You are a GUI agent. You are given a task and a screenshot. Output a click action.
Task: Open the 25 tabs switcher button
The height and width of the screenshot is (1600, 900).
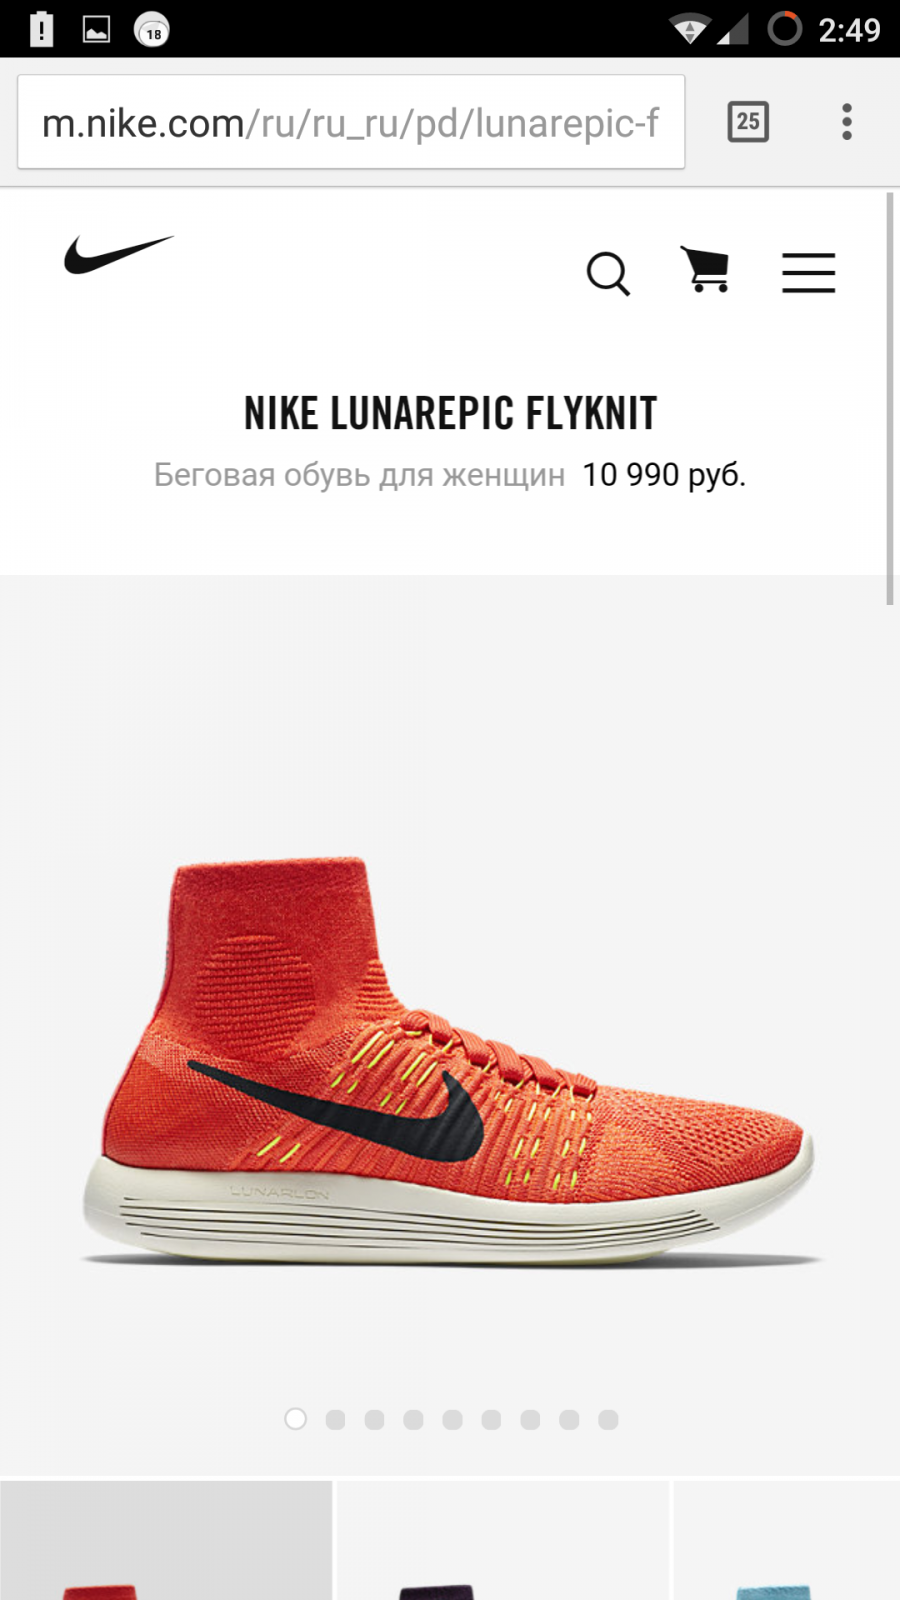[x=748, y=122]
